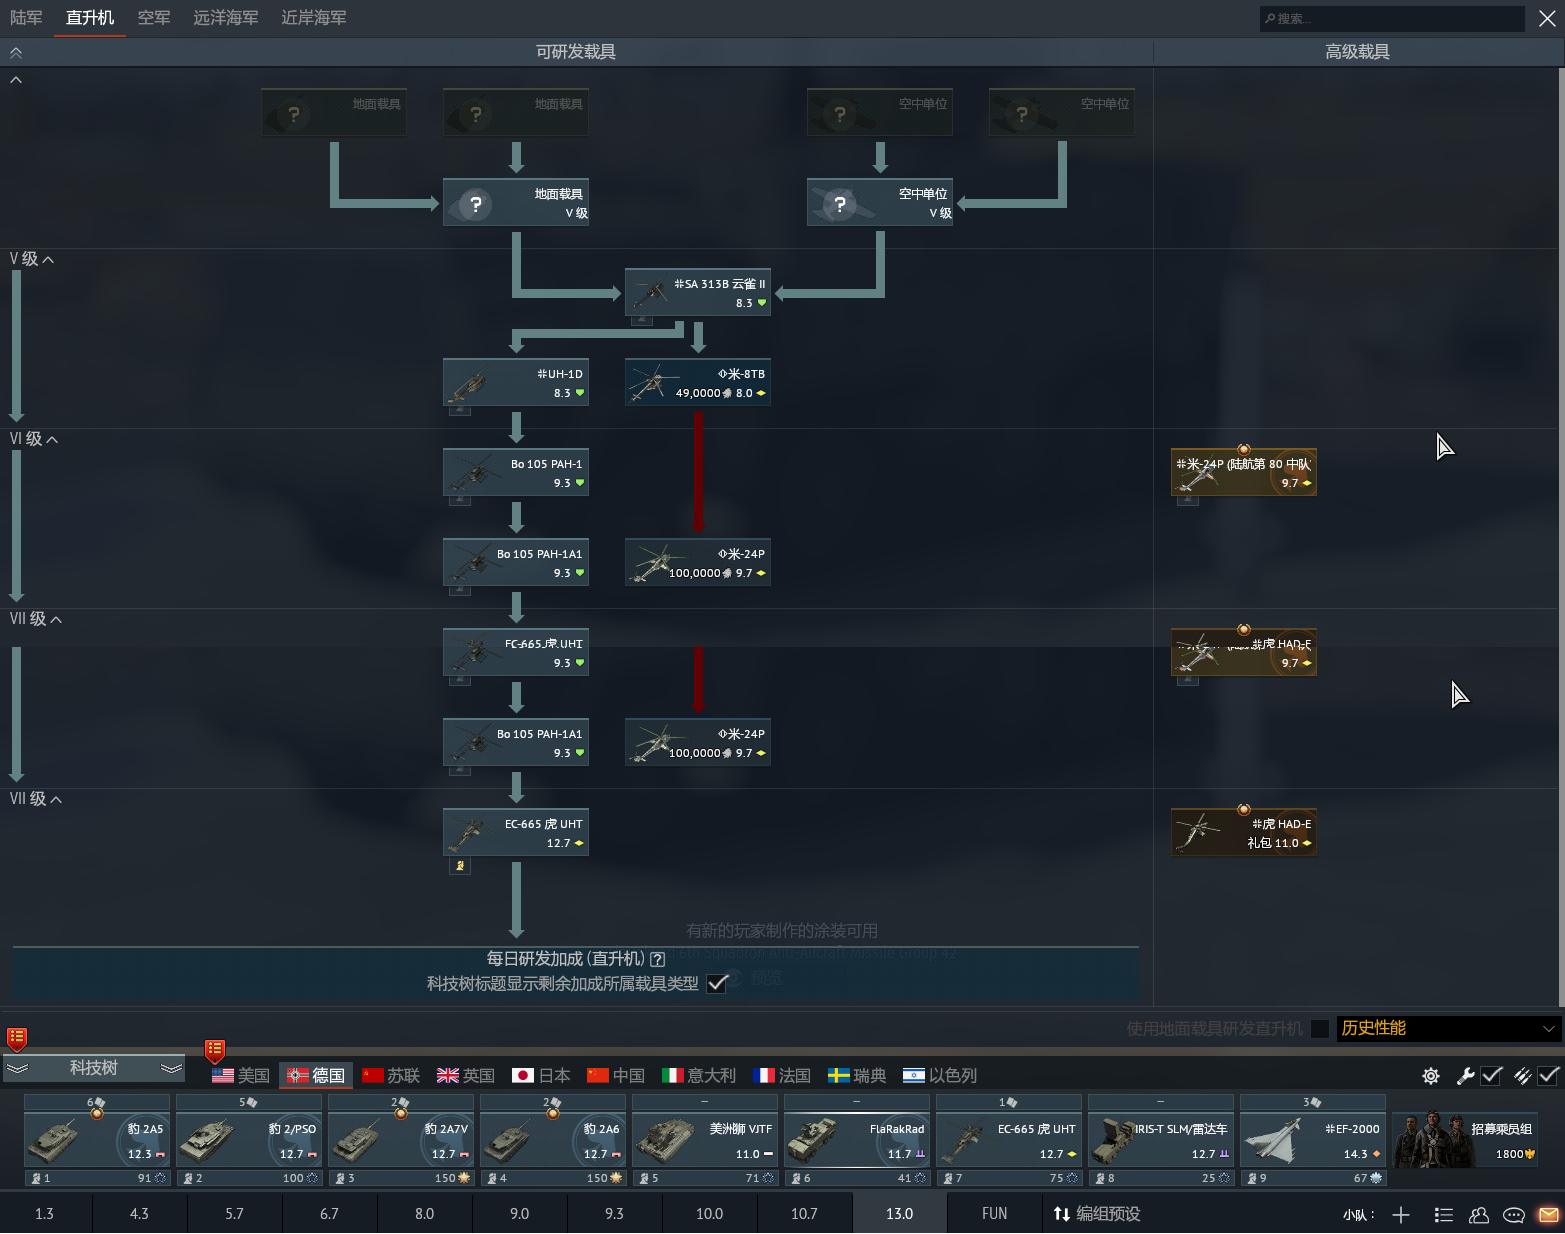
Task: Toggle the 科技树标题显示剩余加成 checkbox
Action: point(716,984)
